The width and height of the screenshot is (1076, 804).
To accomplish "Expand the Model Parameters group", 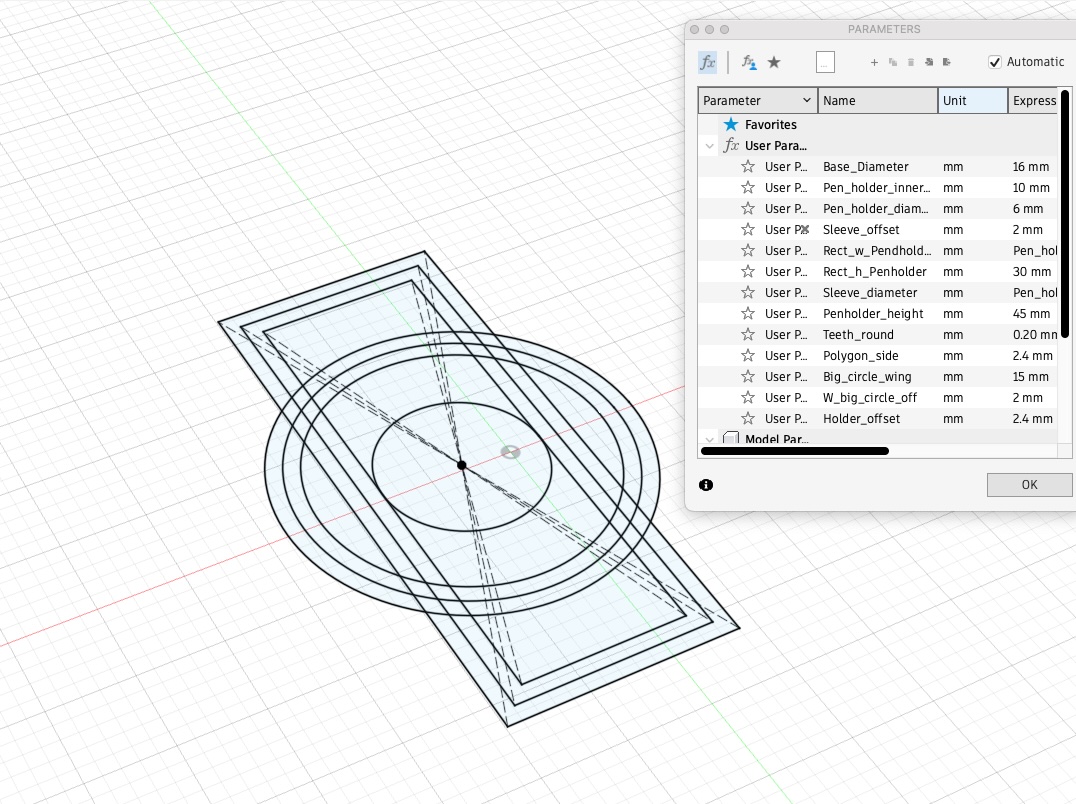I will coord(710,439).
